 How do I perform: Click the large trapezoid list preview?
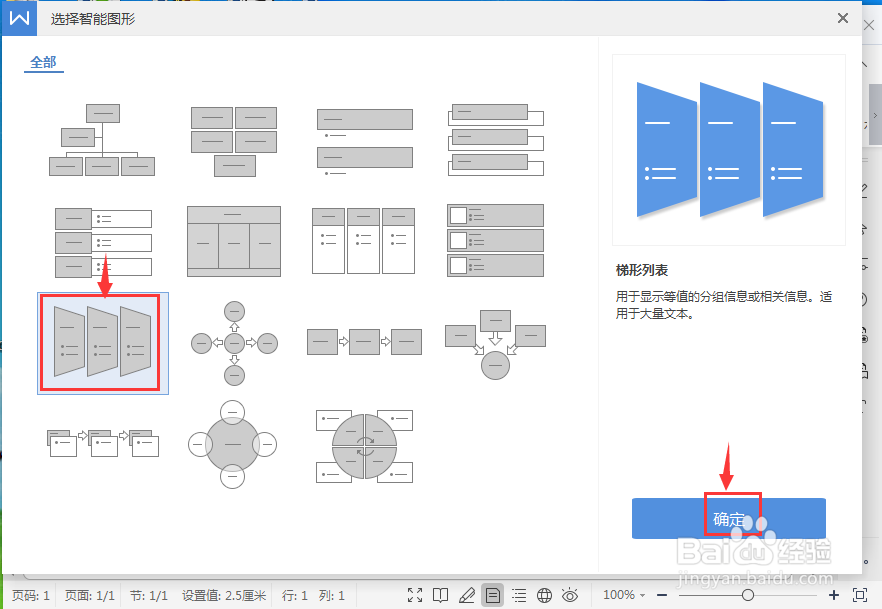tap(729, 150)
